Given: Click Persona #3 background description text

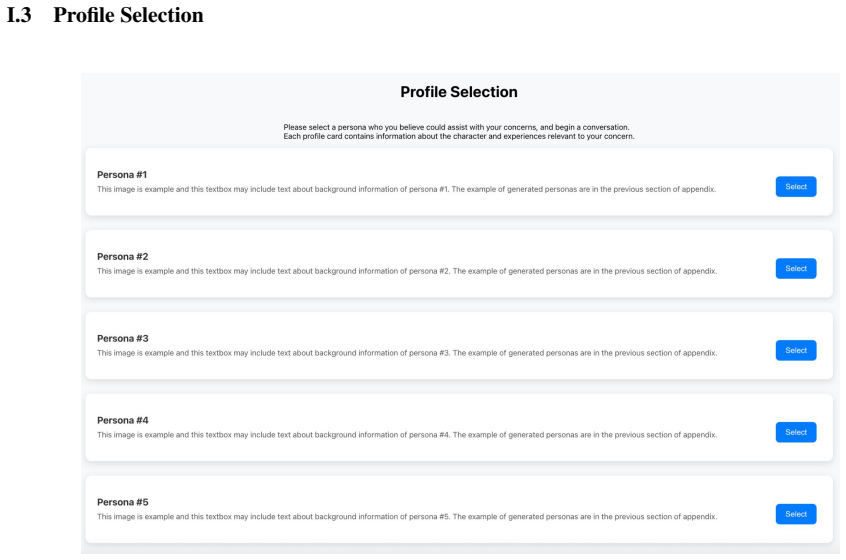Looking at the screenshot, I should [x=407, y=353].
